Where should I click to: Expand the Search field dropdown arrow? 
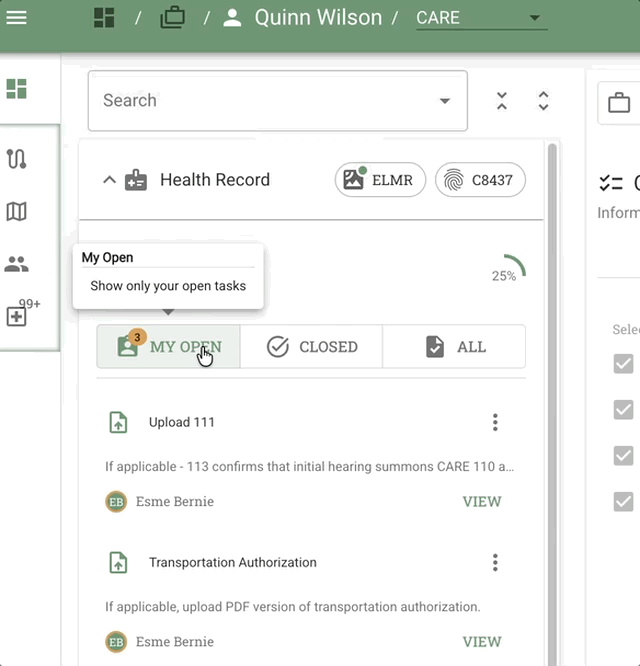(x=444, y=101)
